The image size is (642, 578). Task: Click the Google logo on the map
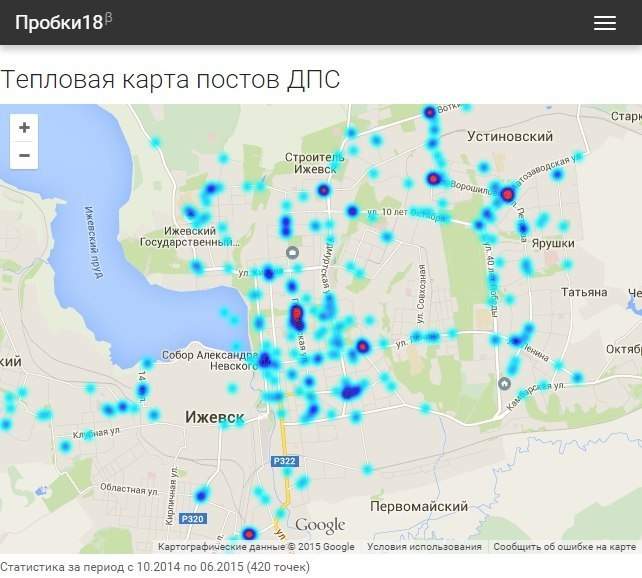(320, 526)
